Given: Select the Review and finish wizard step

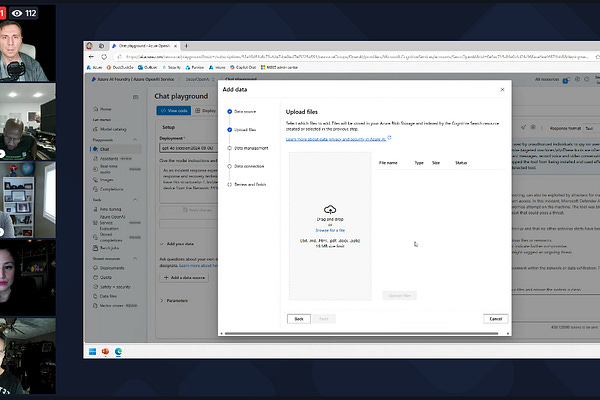Looking at the screenshot, I should [247, 184].
